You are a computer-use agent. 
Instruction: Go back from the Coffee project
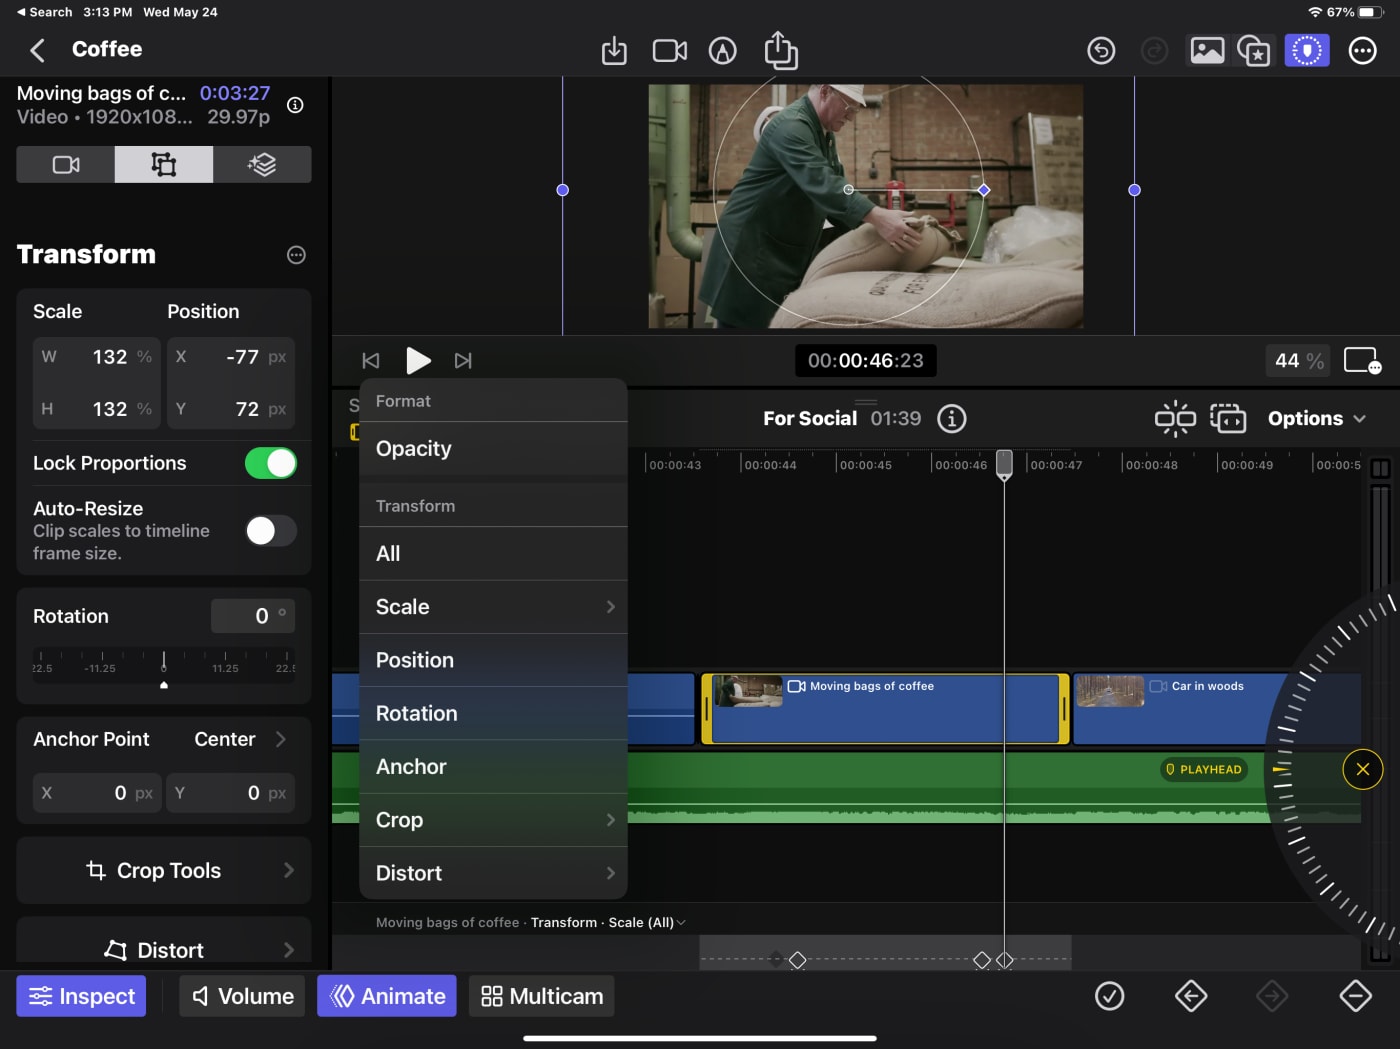(x=38, y=50)
